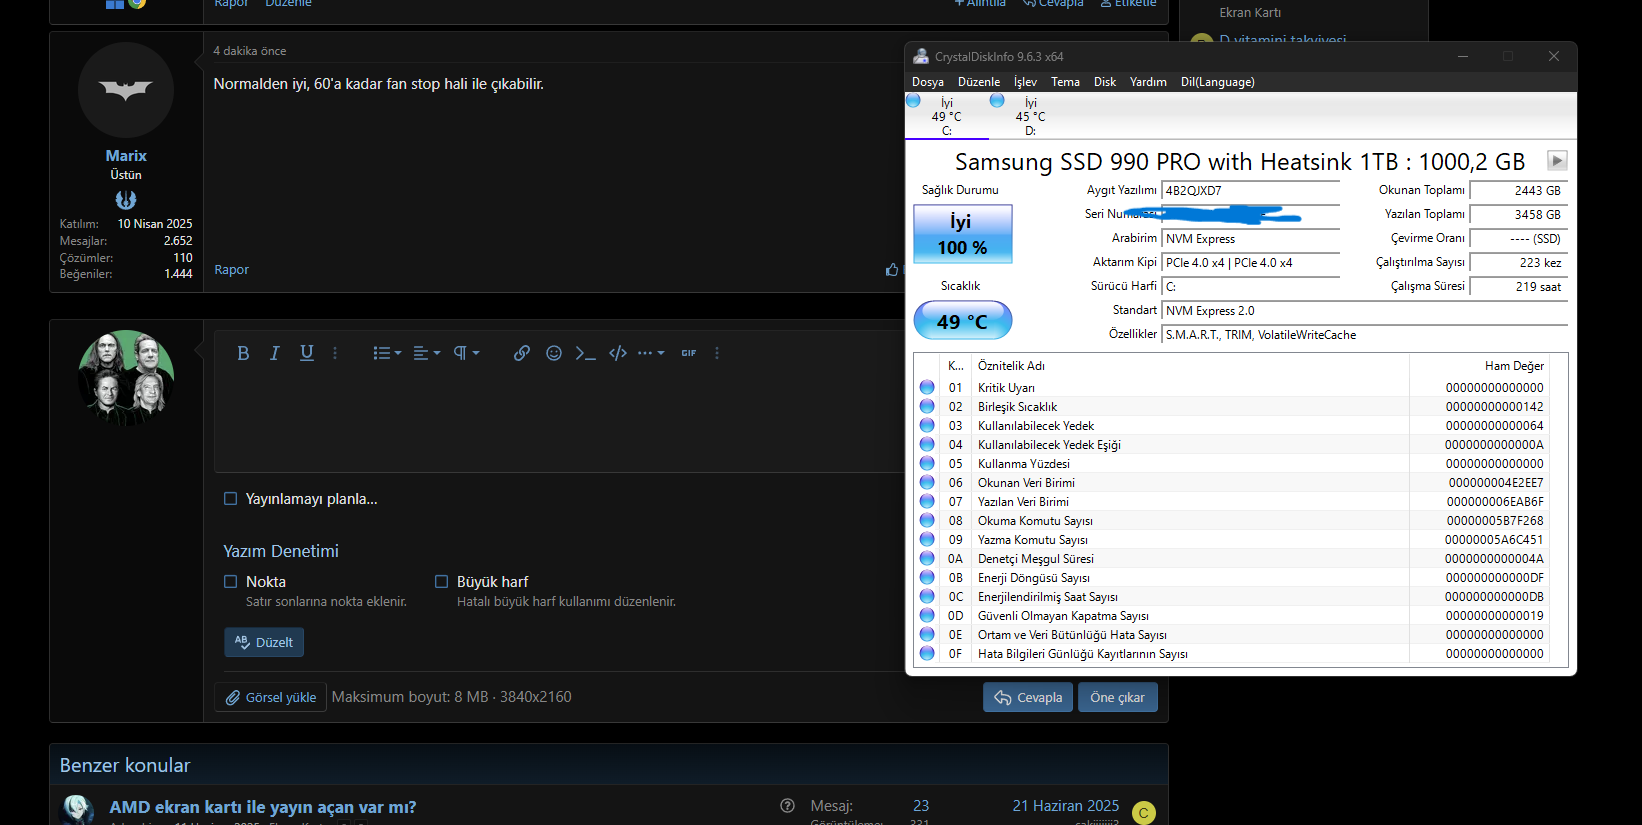Viewport: 1642px width, 825px height.
Task: Select the Denetçi Meşgul Süresi attribute row
Action: click(x=1232, y=559)
